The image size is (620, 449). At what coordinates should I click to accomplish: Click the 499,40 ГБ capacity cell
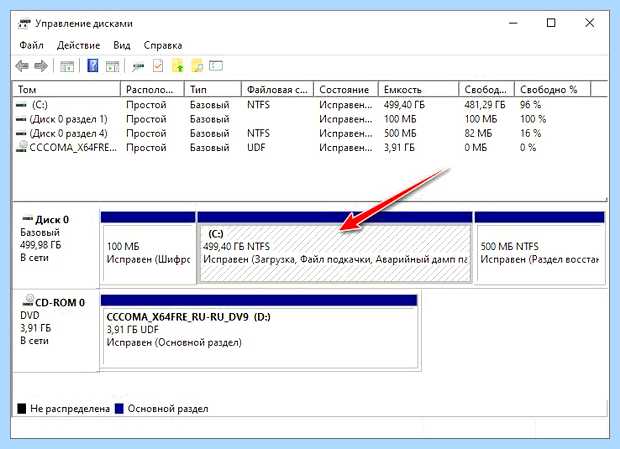point(404,105)
